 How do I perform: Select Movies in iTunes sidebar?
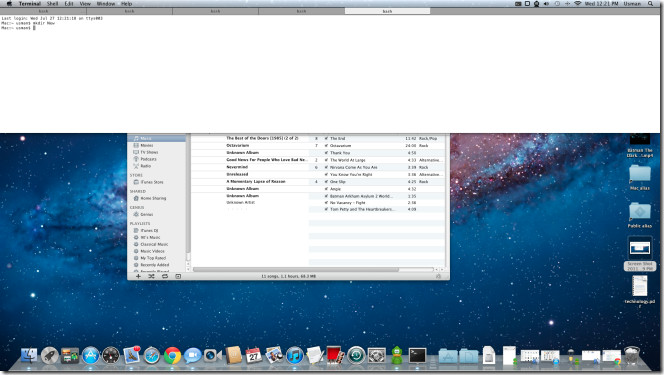point(147,145)
